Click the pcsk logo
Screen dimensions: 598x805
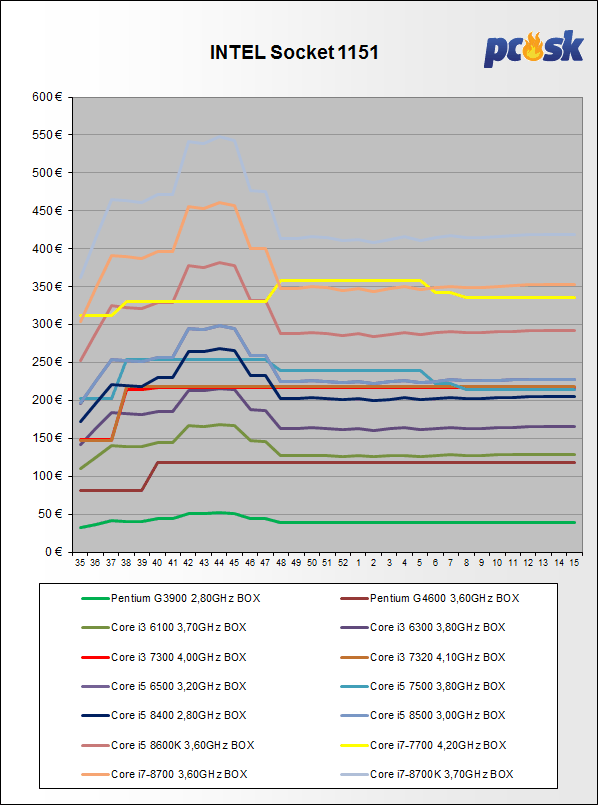pyautogui.click(x=533, y=50)
